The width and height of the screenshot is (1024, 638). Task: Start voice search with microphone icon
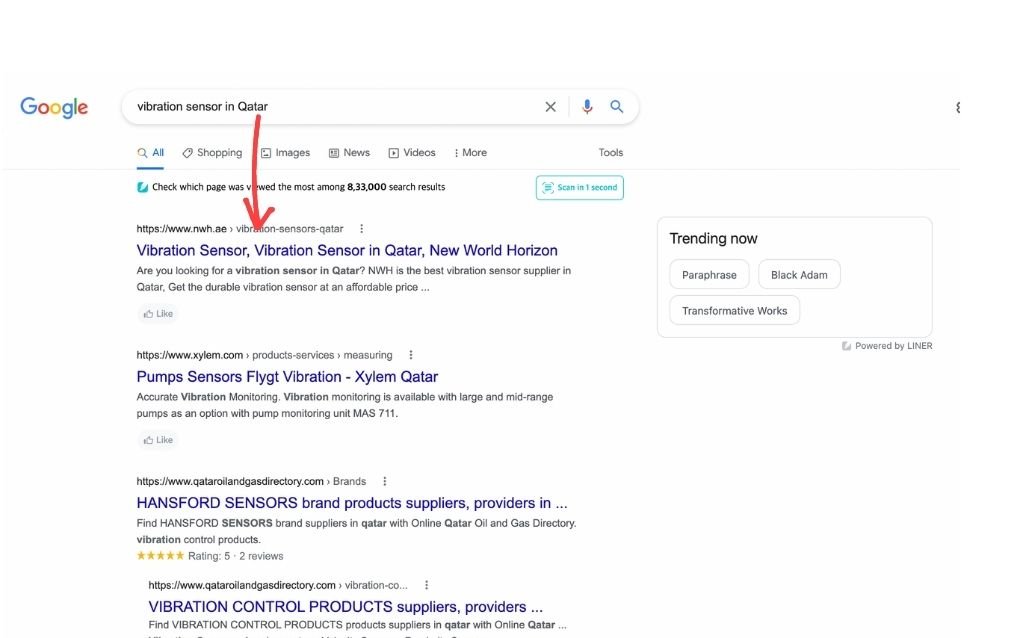(x=587, y=107)
